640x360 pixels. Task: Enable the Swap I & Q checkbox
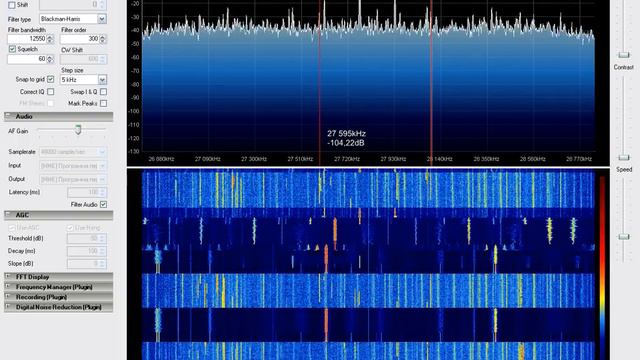point(104,92)
